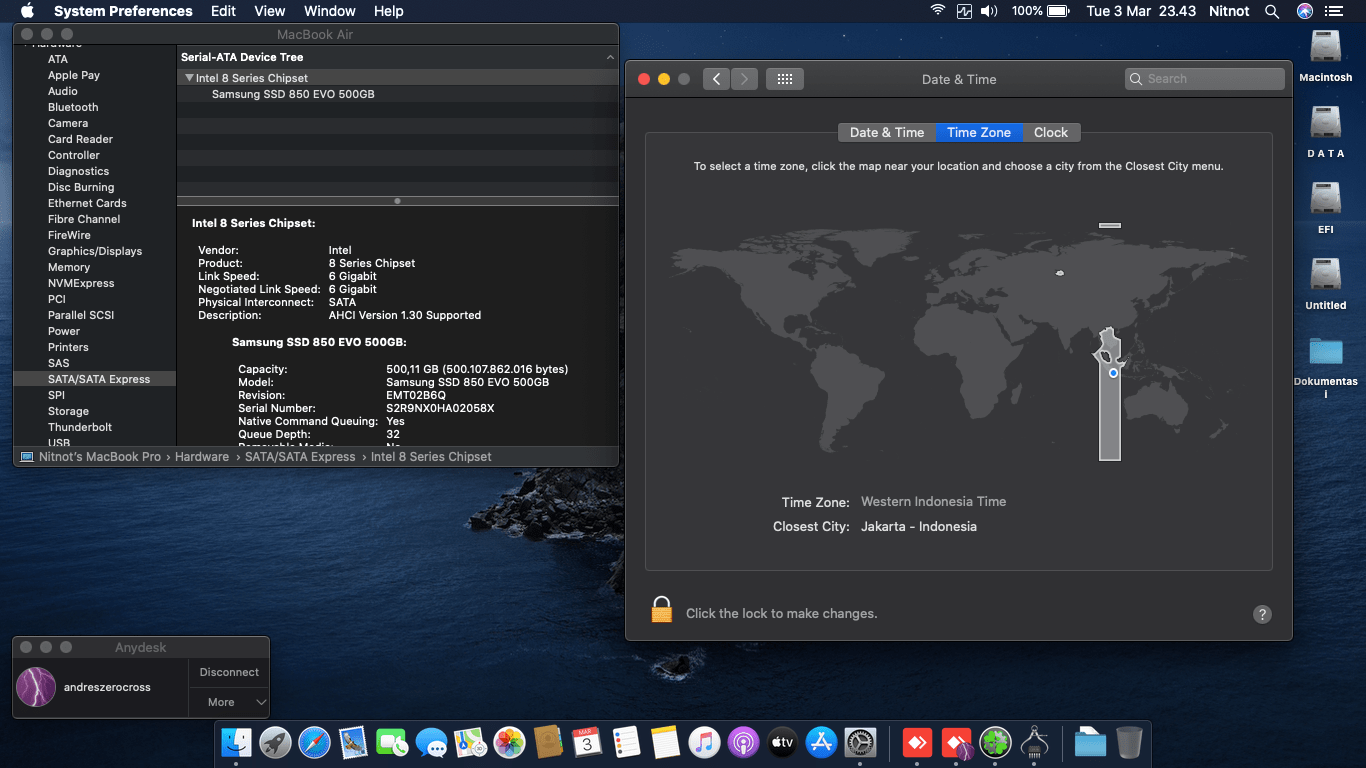
Task: Open Music app in the Dock
Action: point(704,742)
